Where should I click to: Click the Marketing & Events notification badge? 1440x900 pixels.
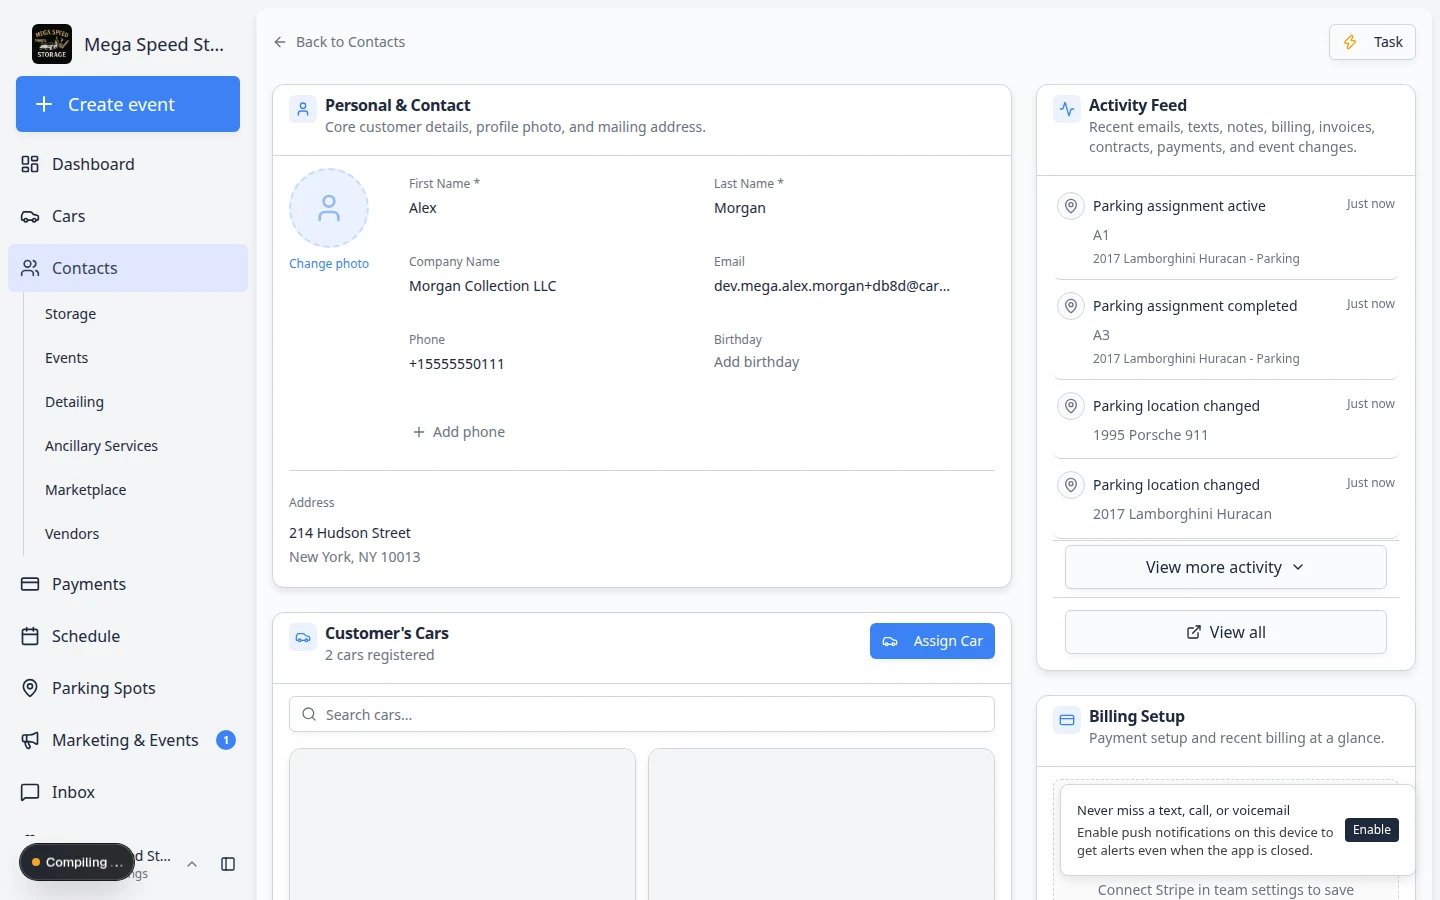pos(226,740)
